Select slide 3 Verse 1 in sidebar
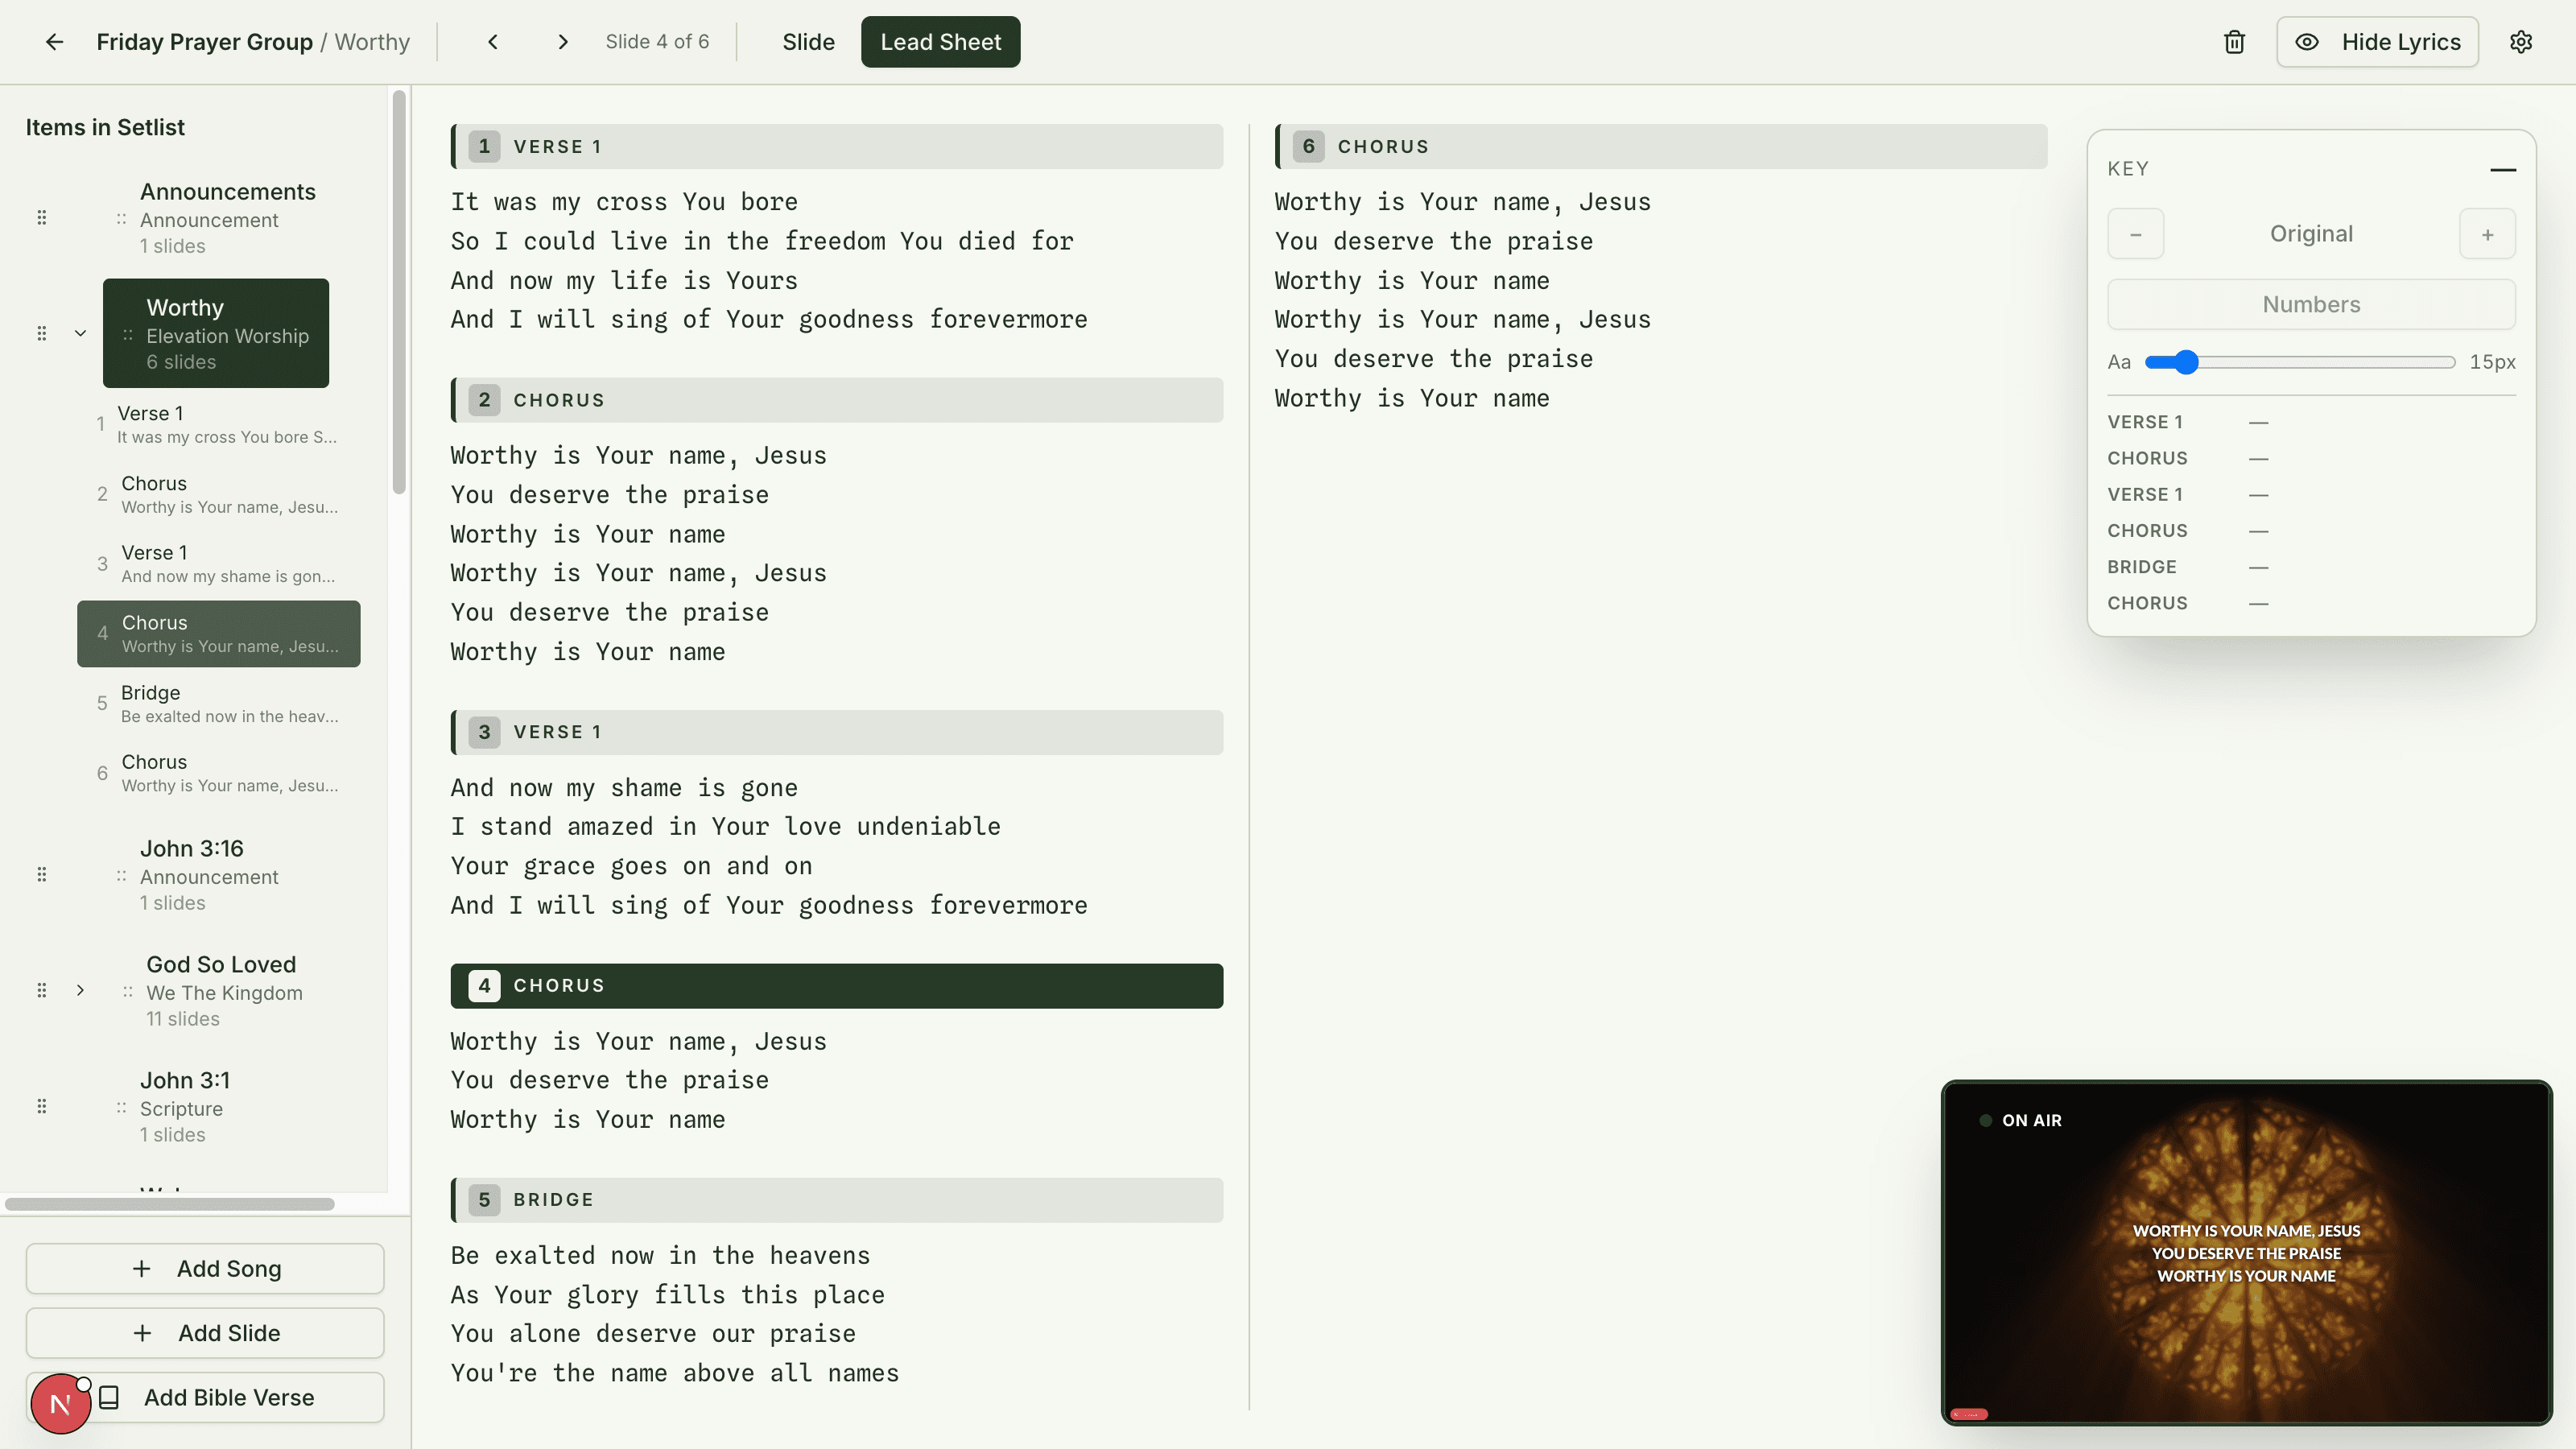This screenshot has width=2576, height=1449. tap(218, 564)
